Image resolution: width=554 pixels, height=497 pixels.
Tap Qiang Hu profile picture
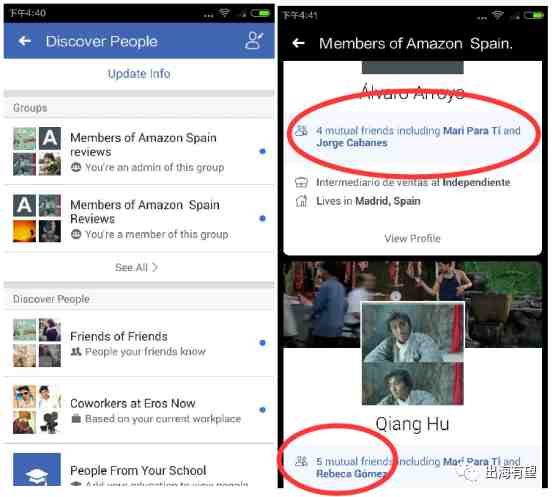point(413,353)
